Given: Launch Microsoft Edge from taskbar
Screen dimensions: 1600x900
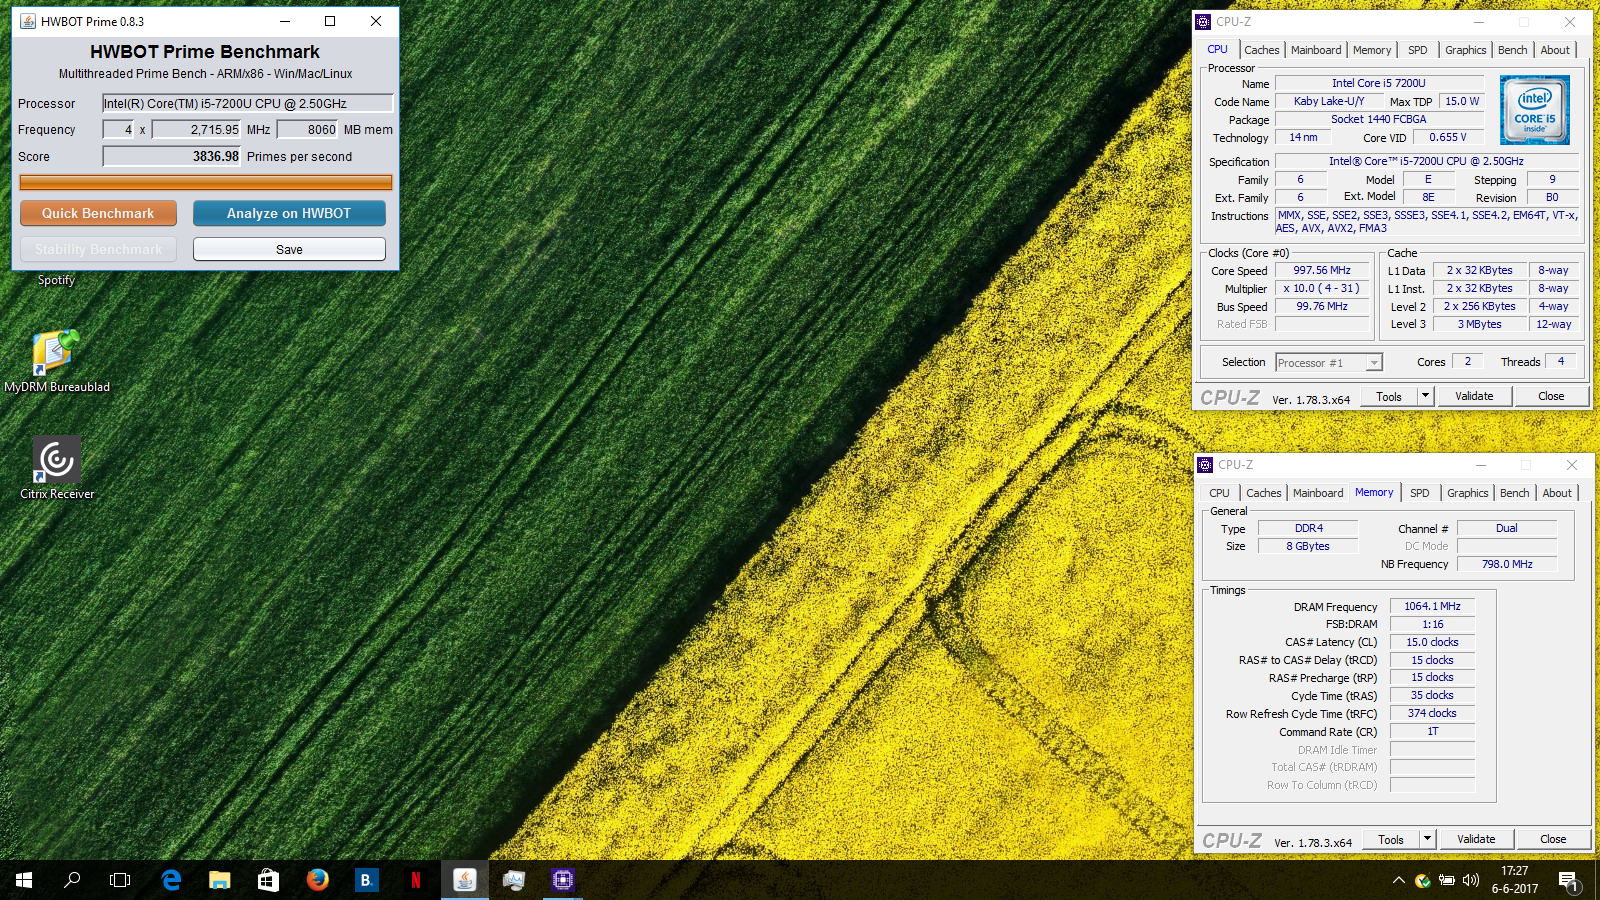Looking at the screenshot, I should (x=171, y=880).
